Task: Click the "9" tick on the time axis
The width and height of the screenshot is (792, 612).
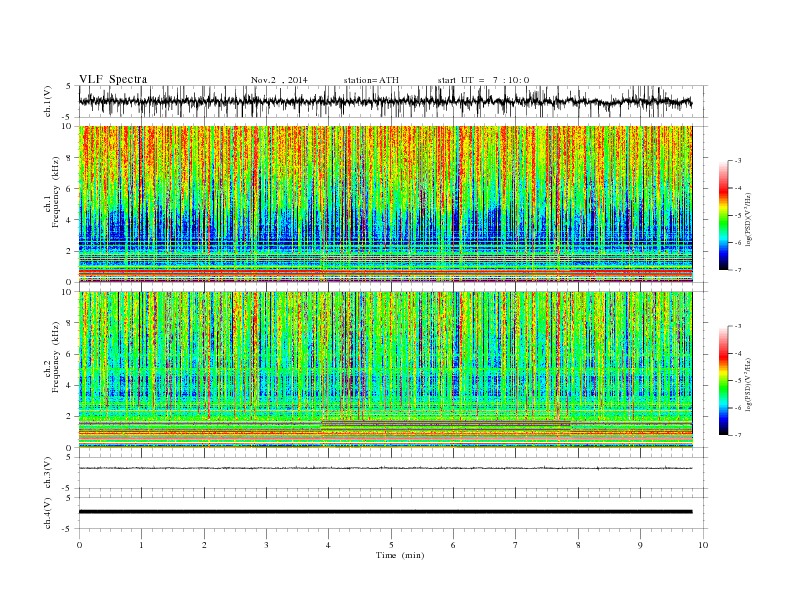Action: [640, 545]
